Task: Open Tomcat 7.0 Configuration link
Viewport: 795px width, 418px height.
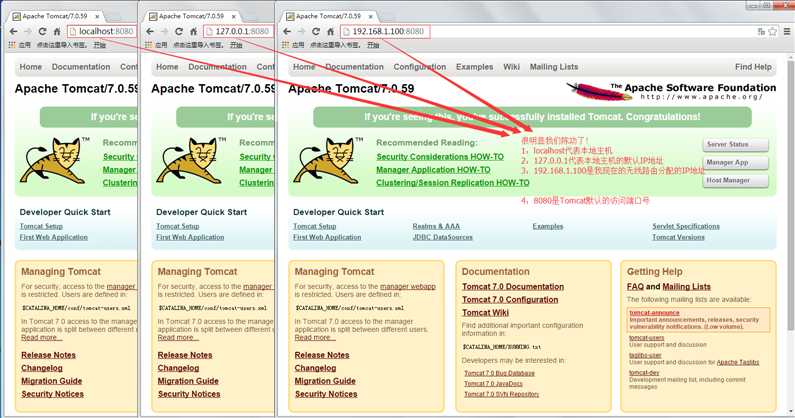Action: pos(510,300)
